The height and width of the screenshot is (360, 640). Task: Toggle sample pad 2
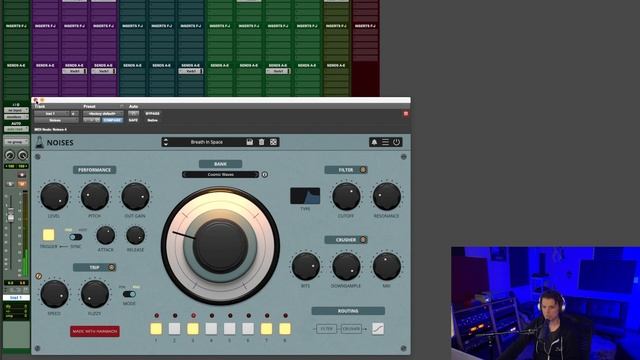[174, 329]
